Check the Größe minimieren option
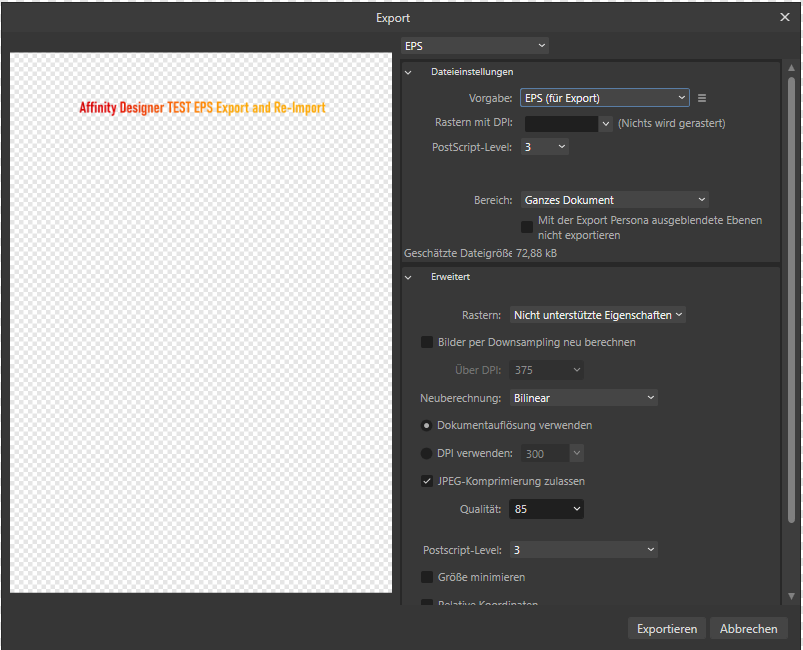This screenshot has width=803, height=650. click(x=427, y=577)
